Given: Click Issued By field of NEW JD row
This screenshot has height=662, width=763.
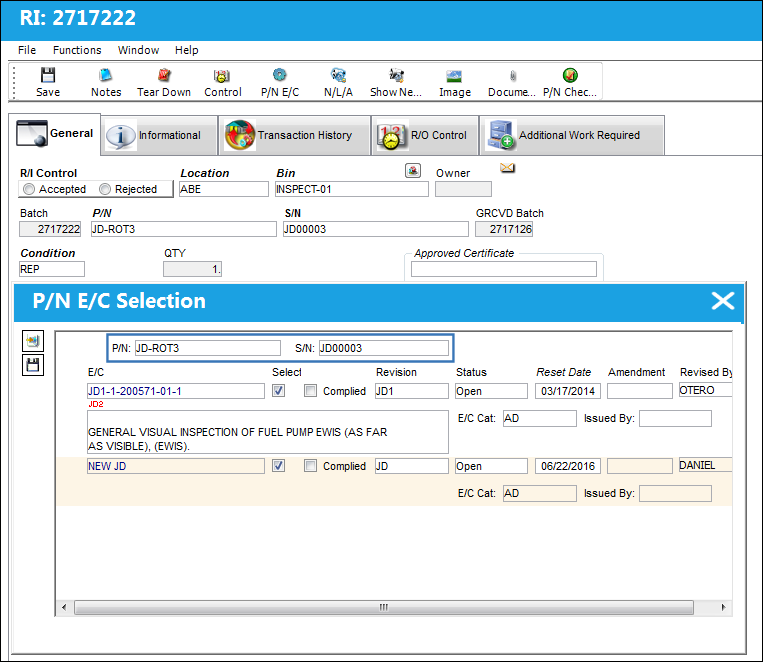Looking at the screenshot, I should point(675,493).
